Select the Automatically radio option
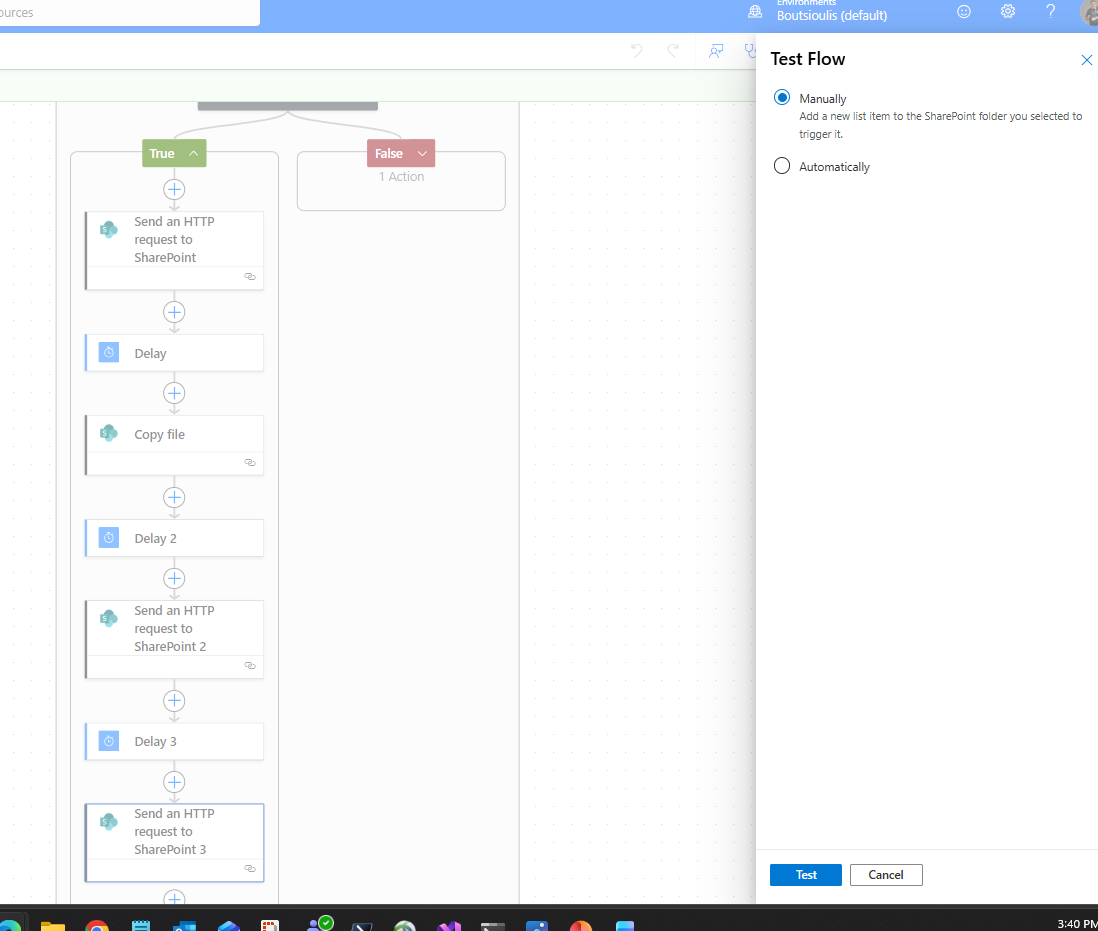The image size is (1098, 931). click(782, 166)
